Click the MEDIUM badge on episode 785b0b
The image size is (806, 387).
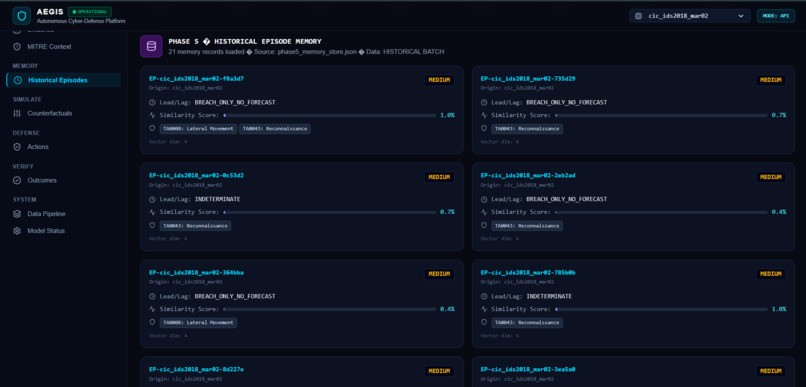[x=771, y=274]
